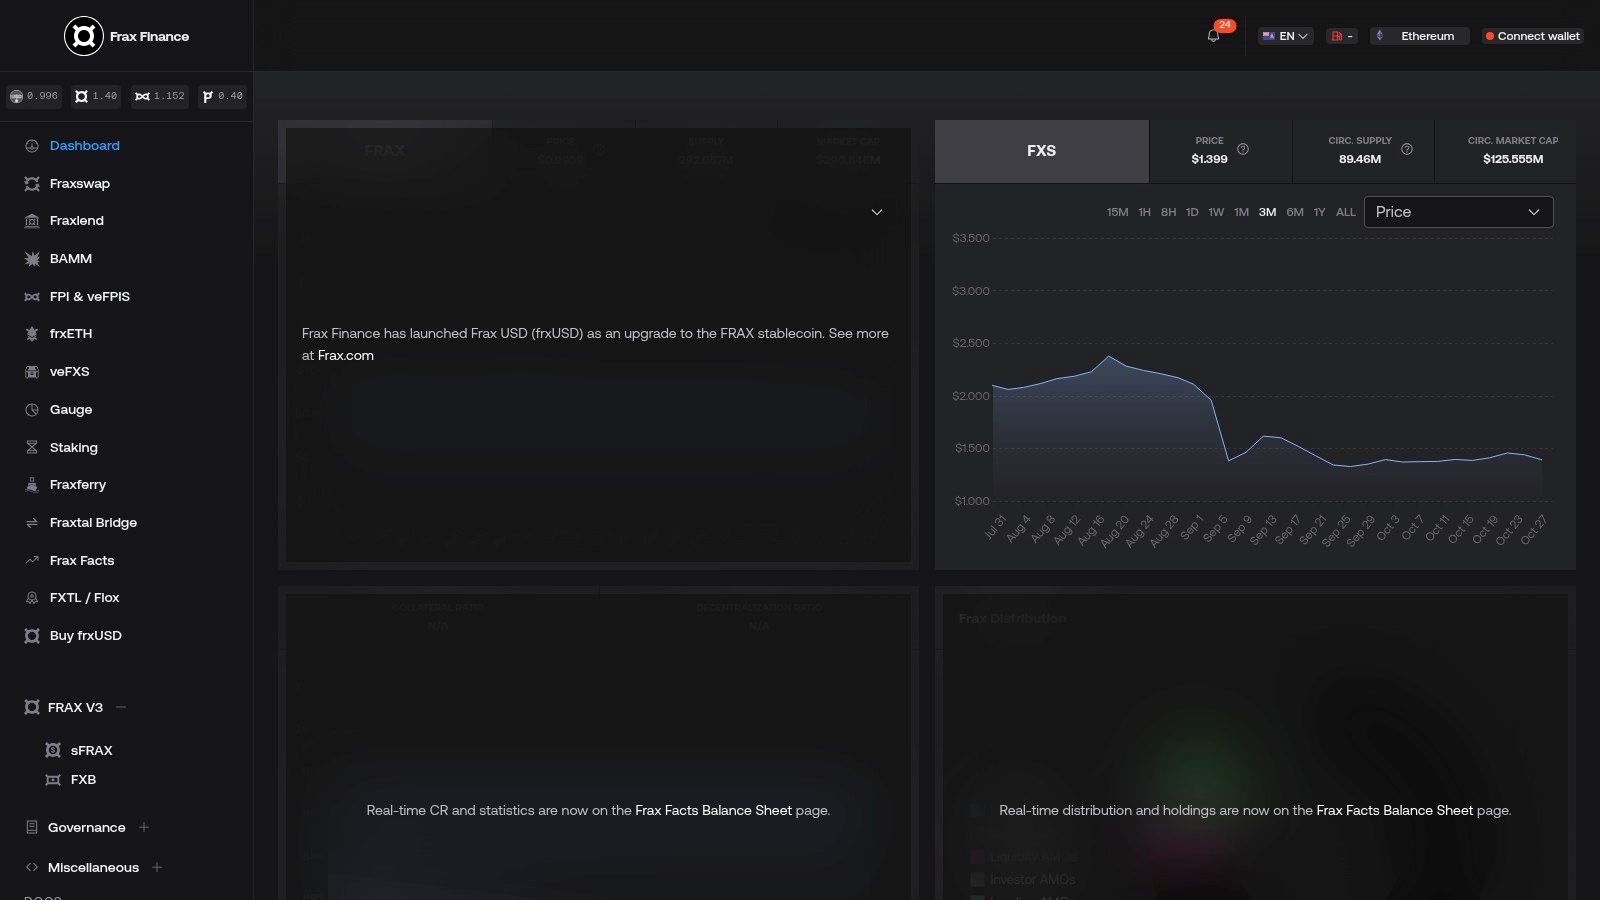Click the Buy frxUSD sidebar icon
The height and width of the screenshot is (900, 1600).
(32, 636)
